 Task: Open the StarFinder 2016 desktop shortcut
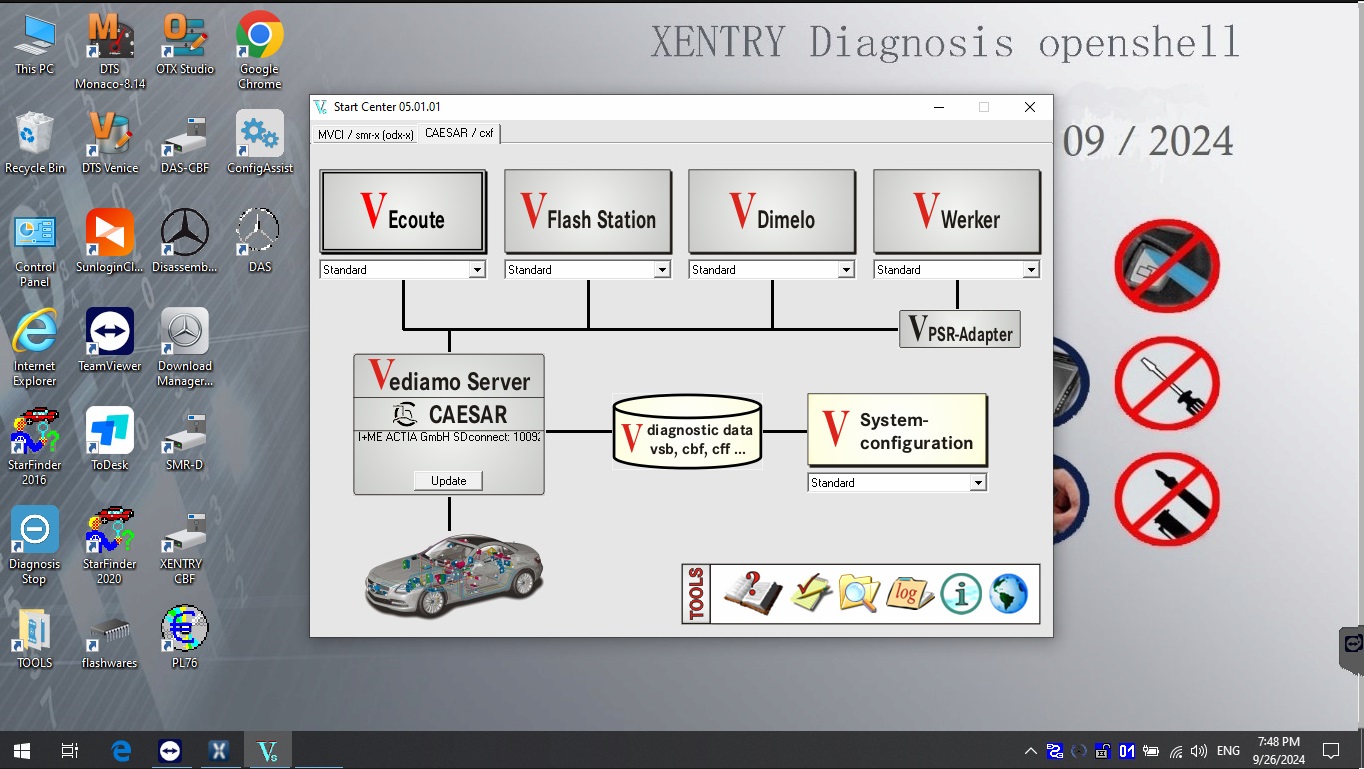pos(35,447)
